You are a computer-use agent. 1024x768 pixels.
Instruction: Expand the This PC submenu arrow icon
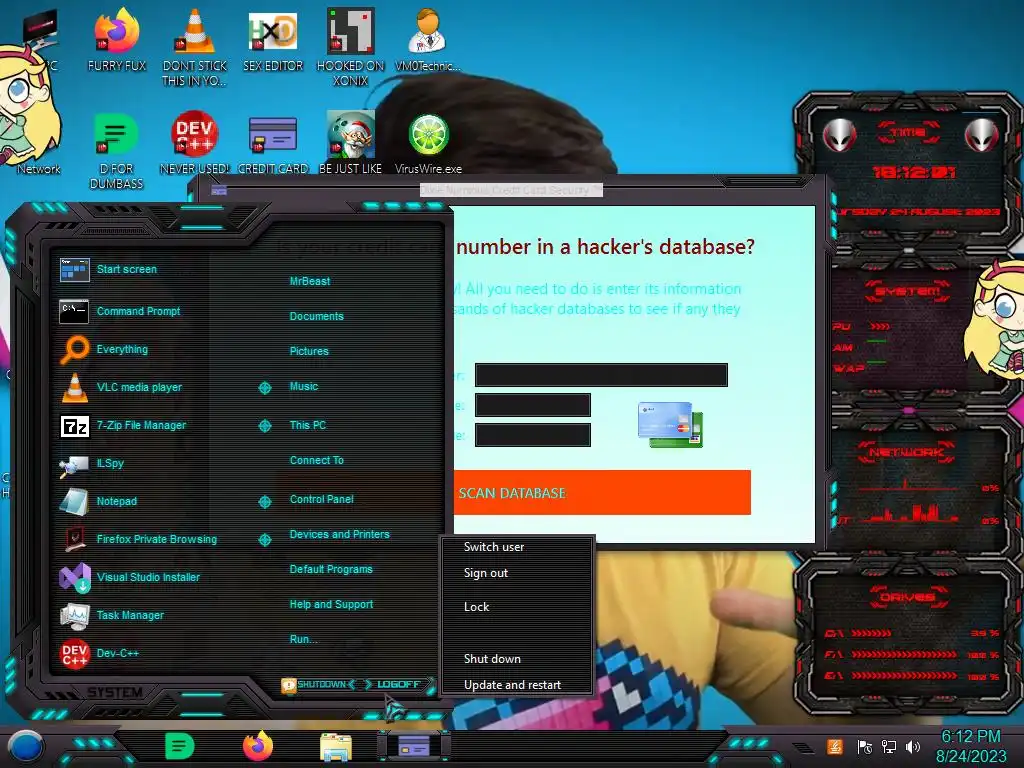tap(264, 426)
